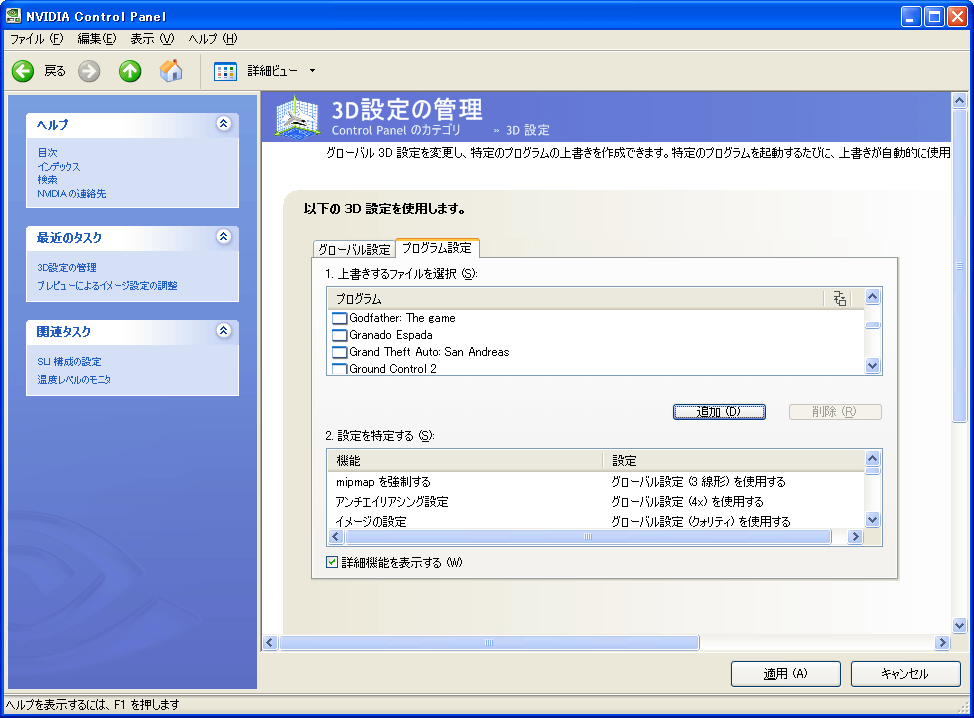The image size is (974, 718).
Task: Select the アンチエイリアシング設定 row
Action: 393,502
